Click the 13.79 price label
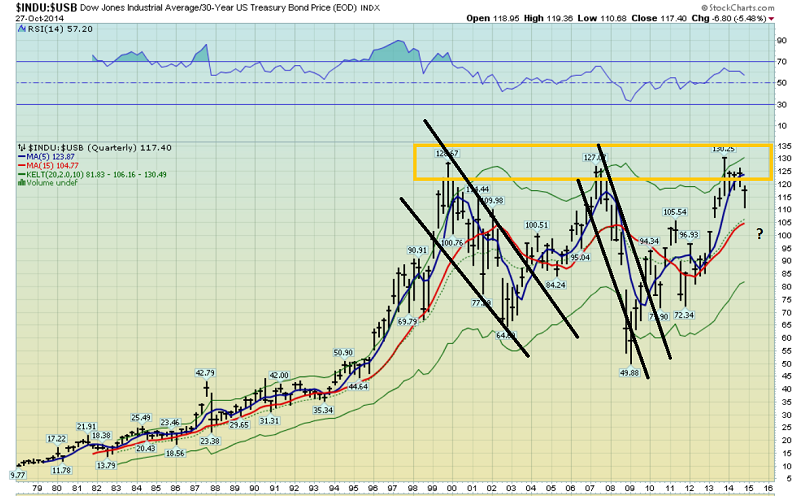 tap(106, 465)
